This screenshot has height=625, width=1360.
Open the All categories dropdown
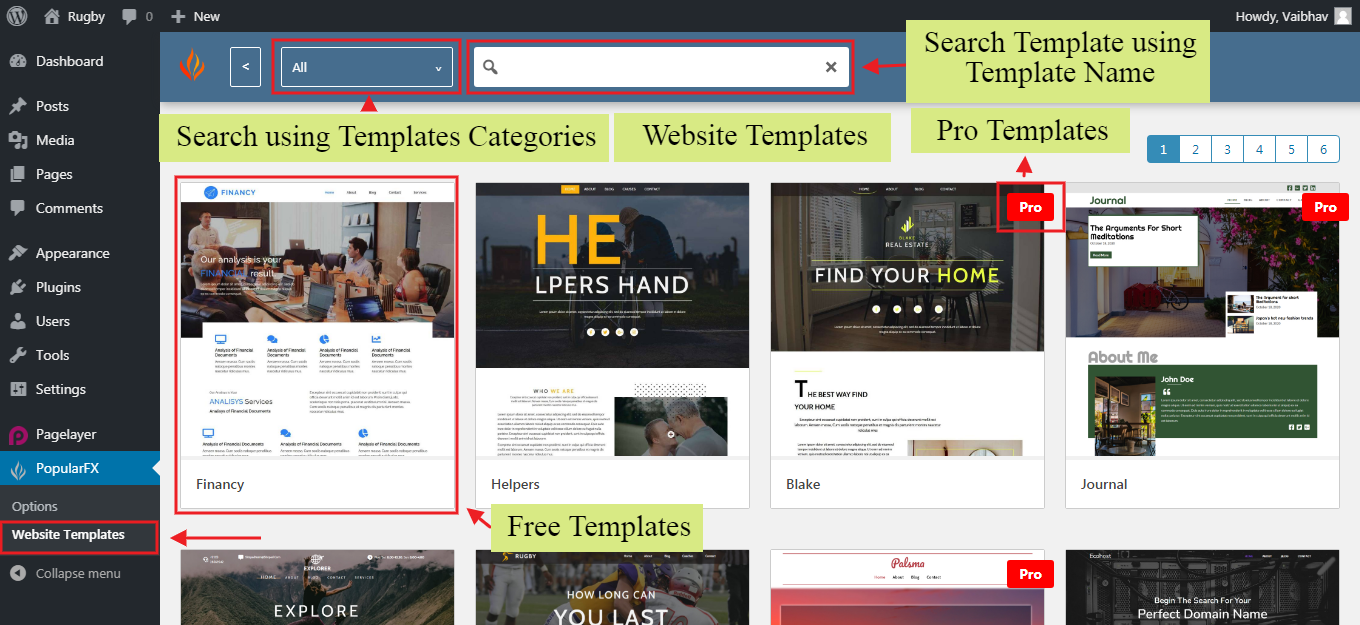coord(367,67)
